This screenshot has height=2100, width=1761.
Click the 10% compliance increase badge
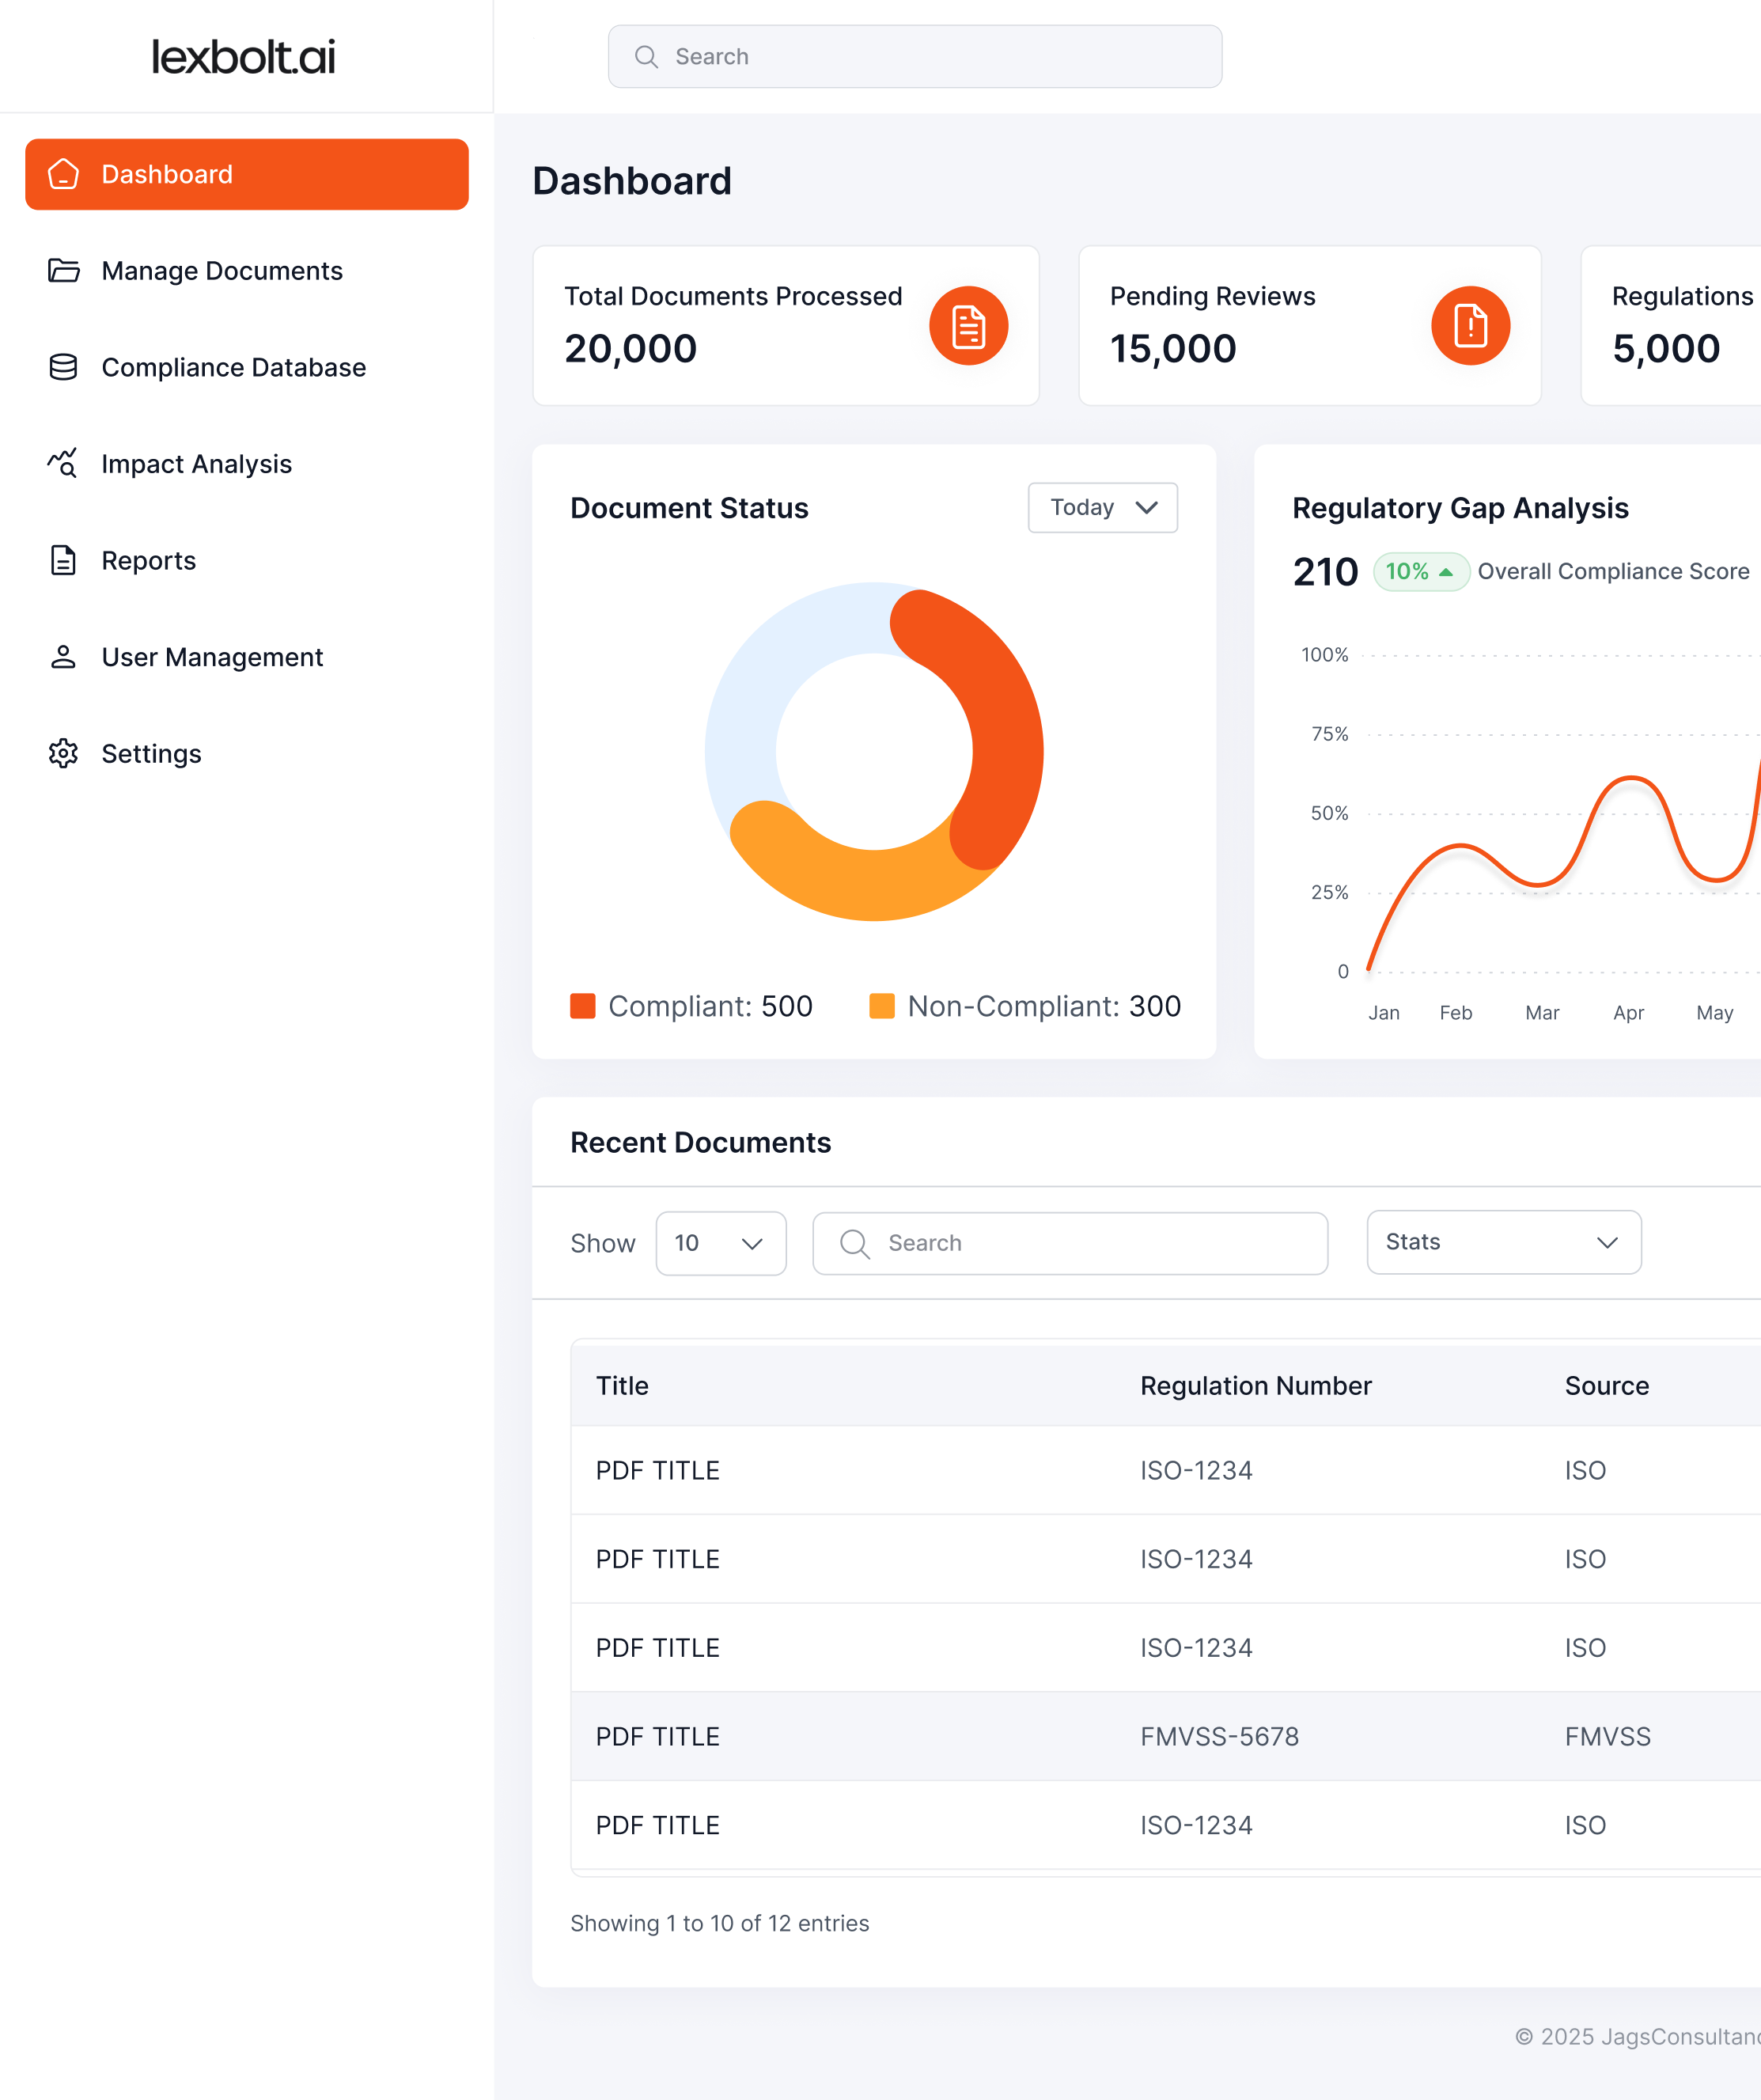click(1419, 572)
